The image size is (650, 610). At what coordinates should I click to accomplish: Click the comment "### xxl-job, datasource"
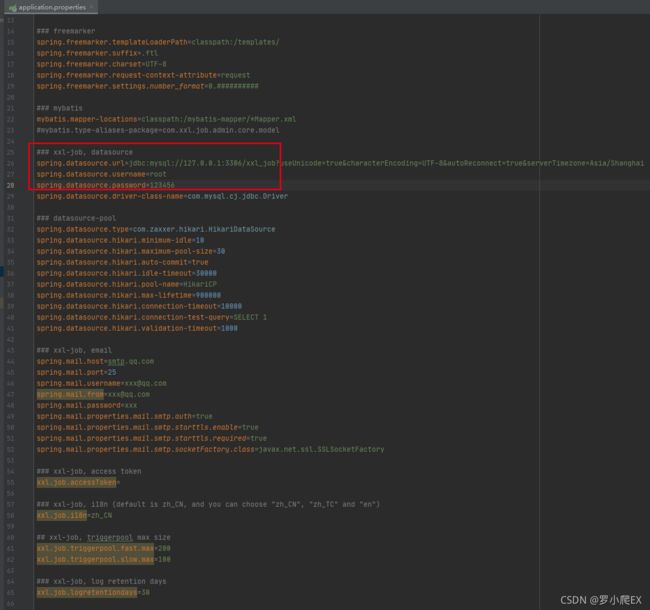pos(85,152)
